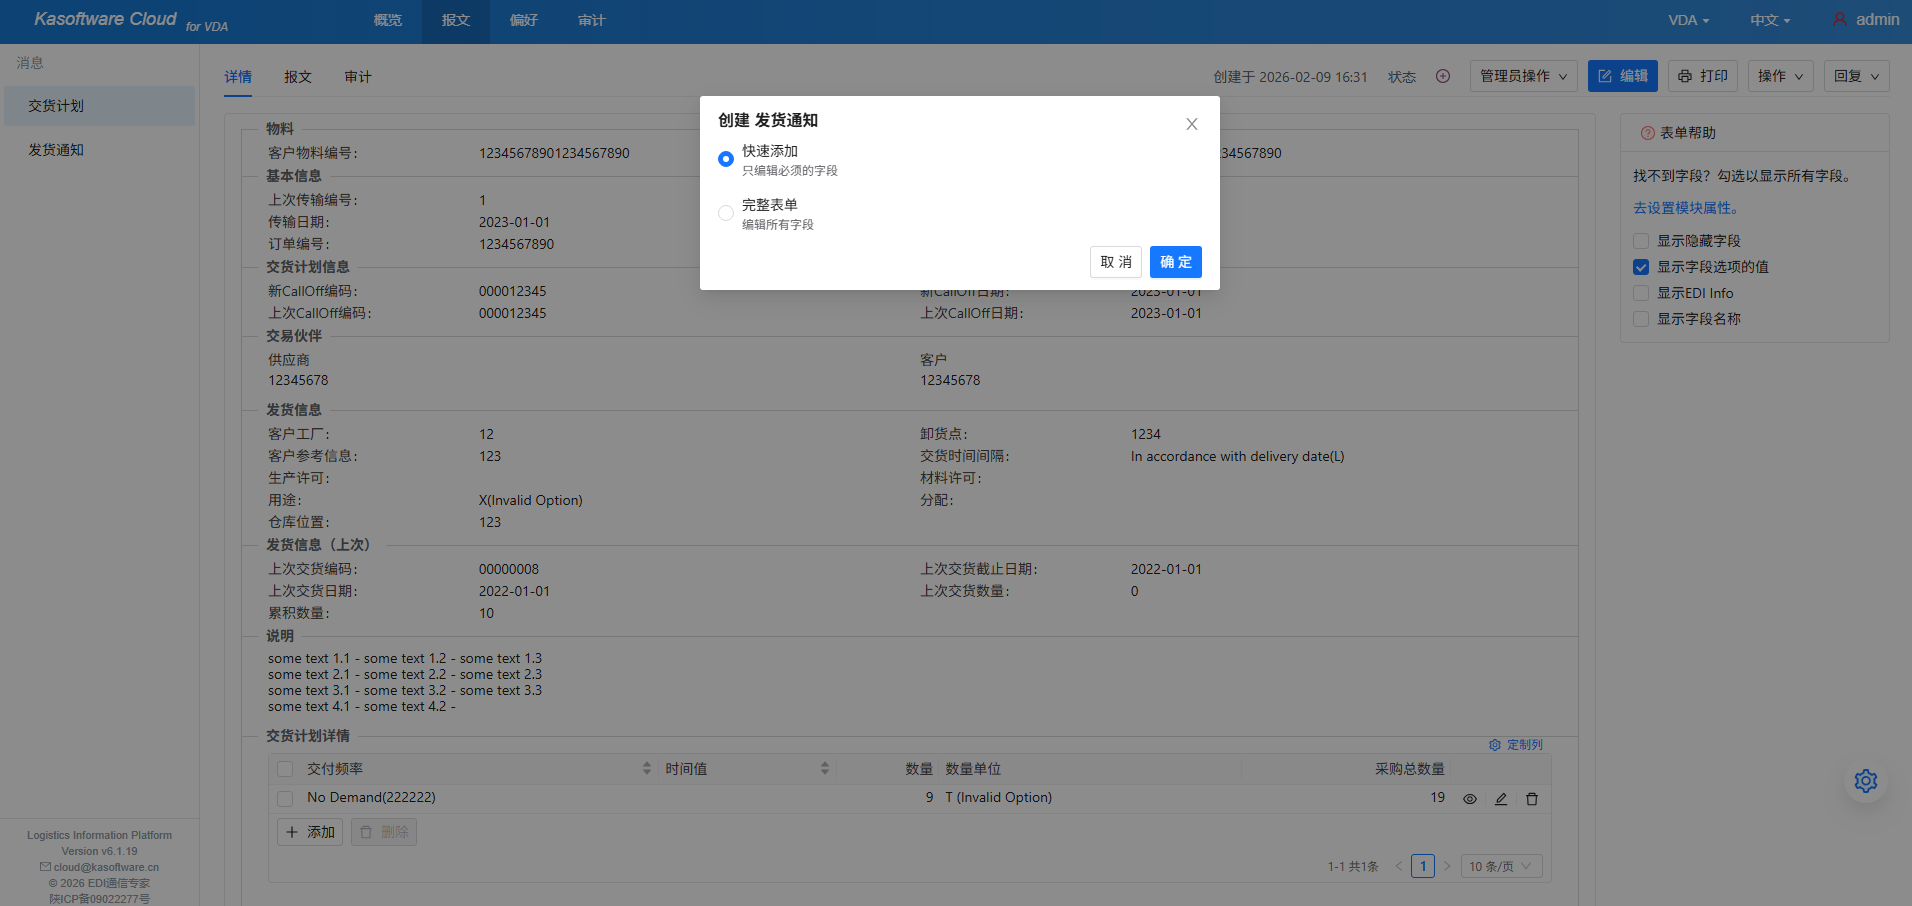Click the pencil edit icon in table row
This screenshot has height=906, width=1912.
tap(1500, 799)
